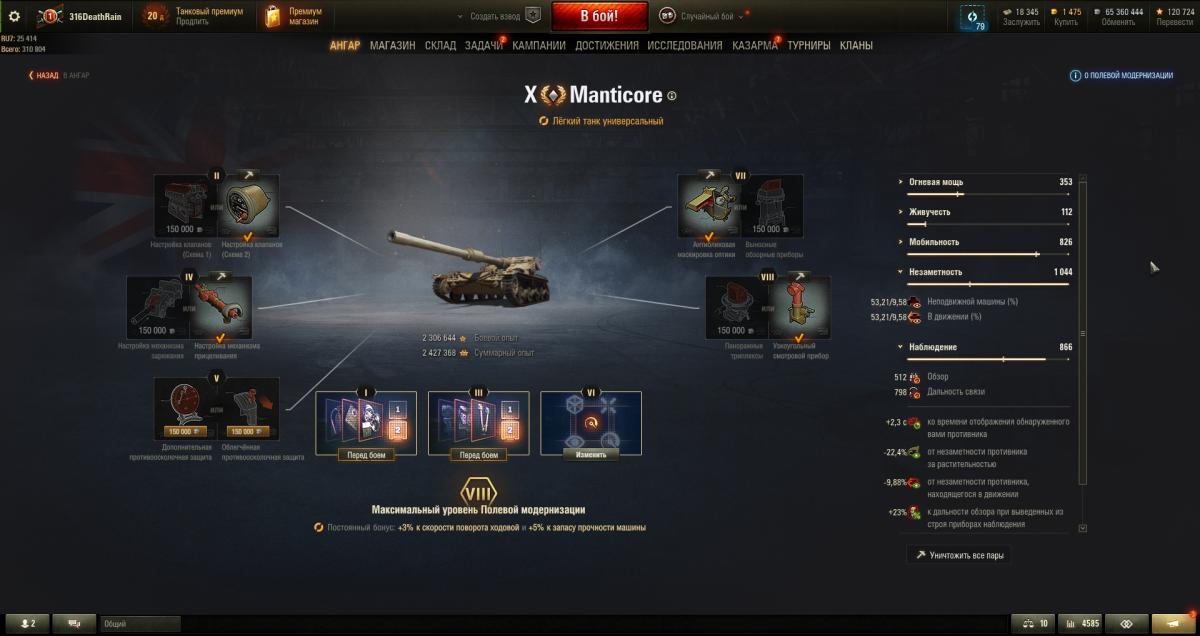Screen dimensions: 1200x636
Task: Choose Выносные обзорные приборы modification
Action: pos(772,206)
